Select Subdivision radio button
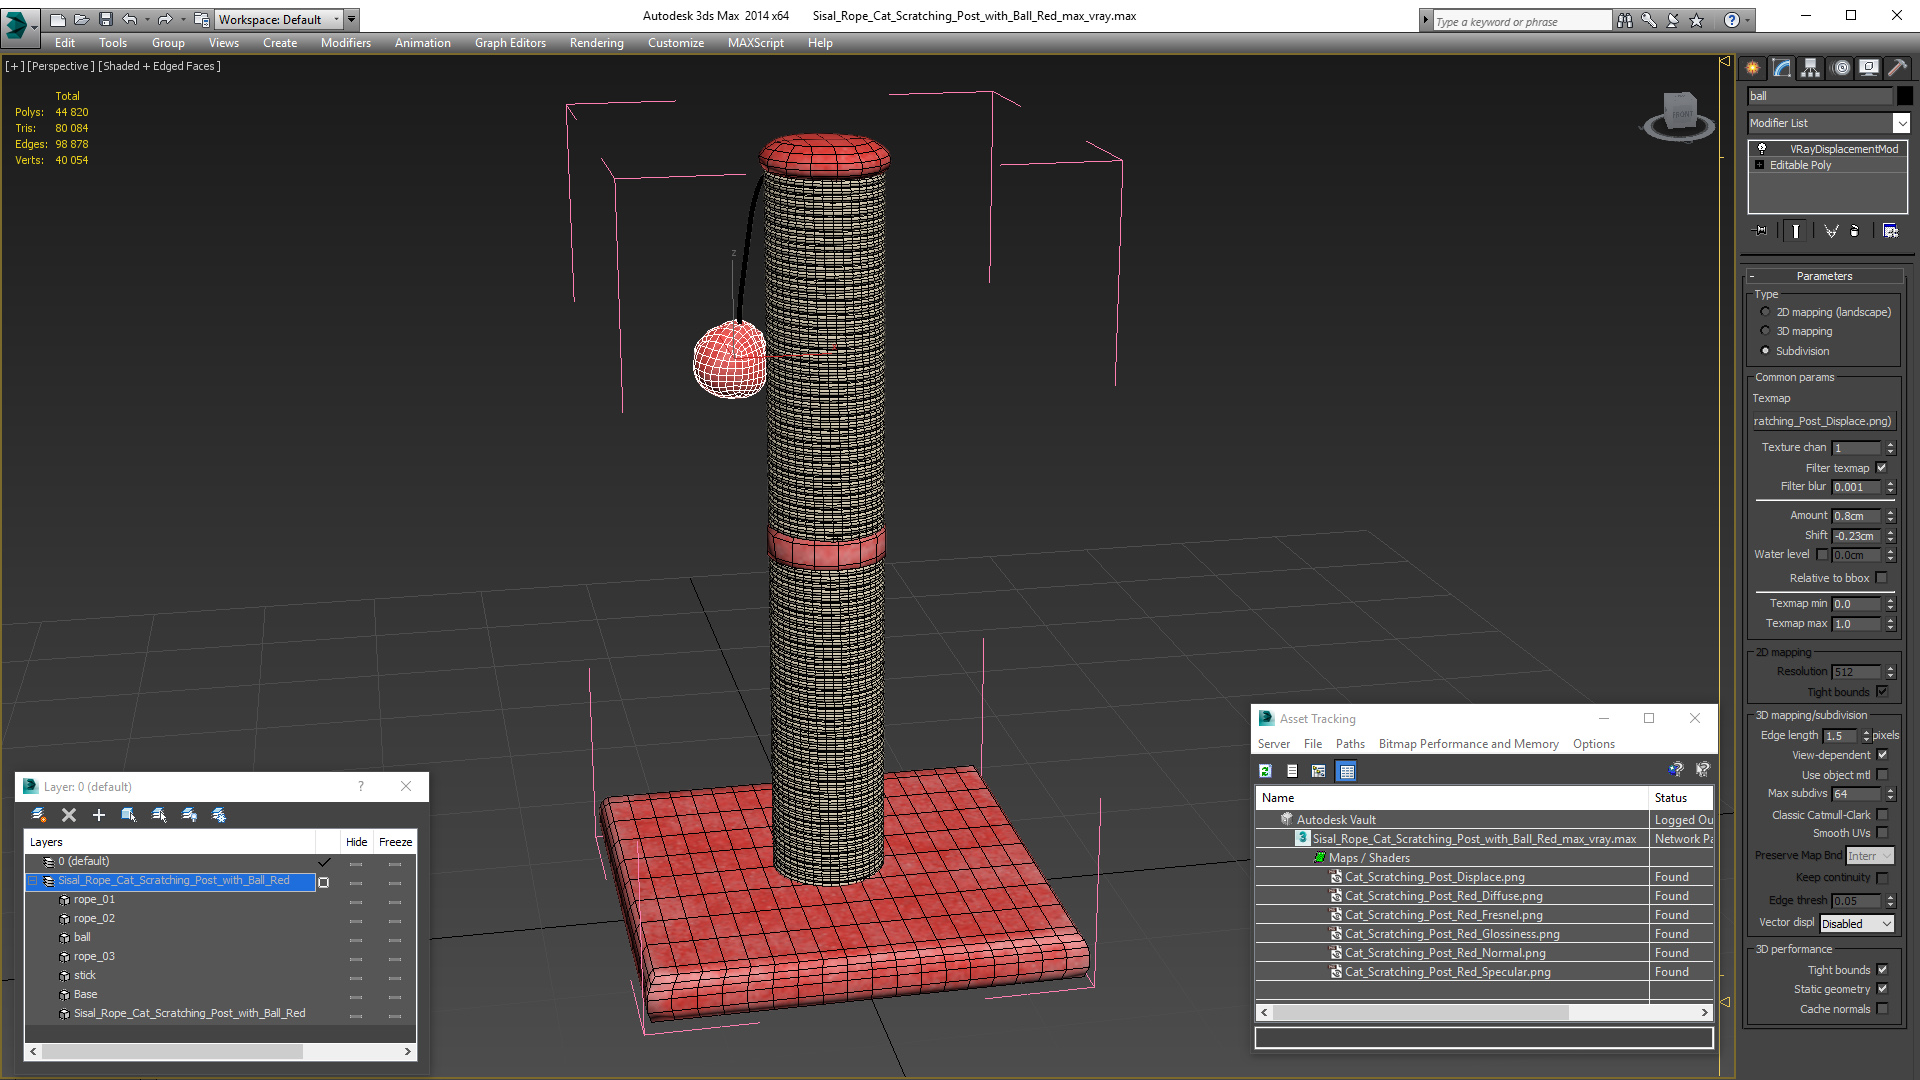Image resolution: width=1920 pixels, height=1080 pixels. (1765, 351)
